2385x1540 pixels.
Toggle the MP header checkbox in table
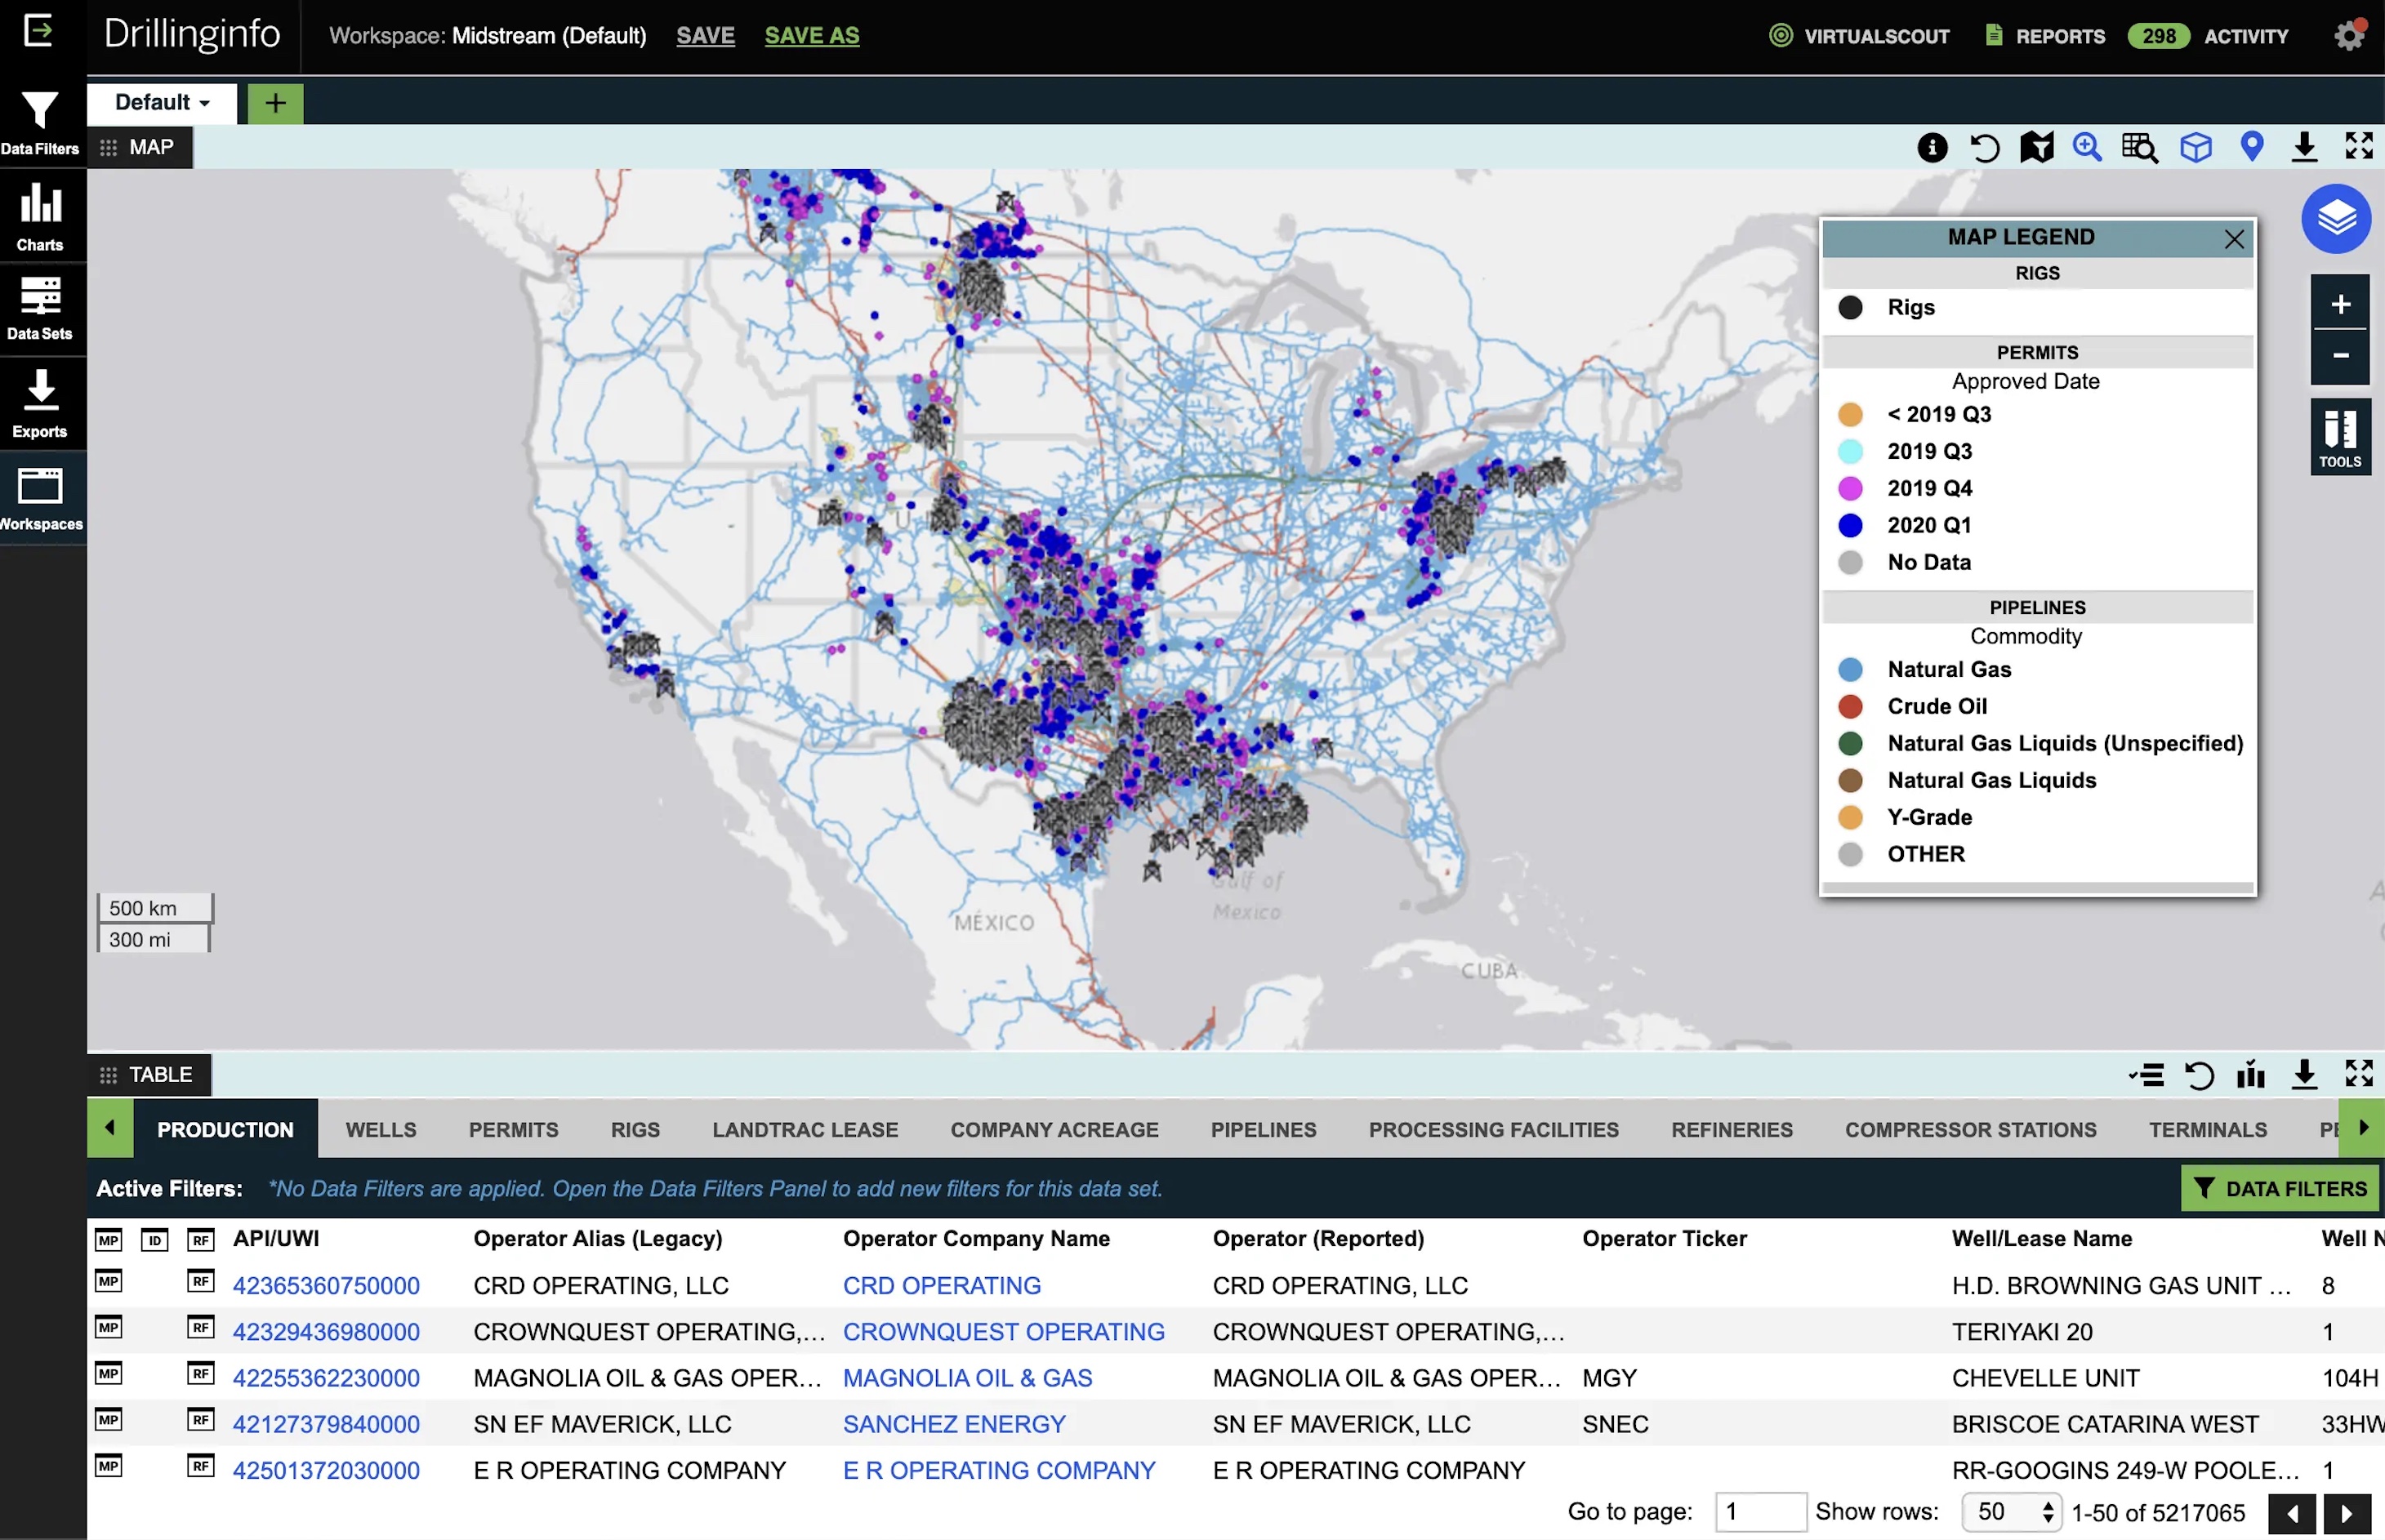pyautogui.click(x=108, y=1240)
